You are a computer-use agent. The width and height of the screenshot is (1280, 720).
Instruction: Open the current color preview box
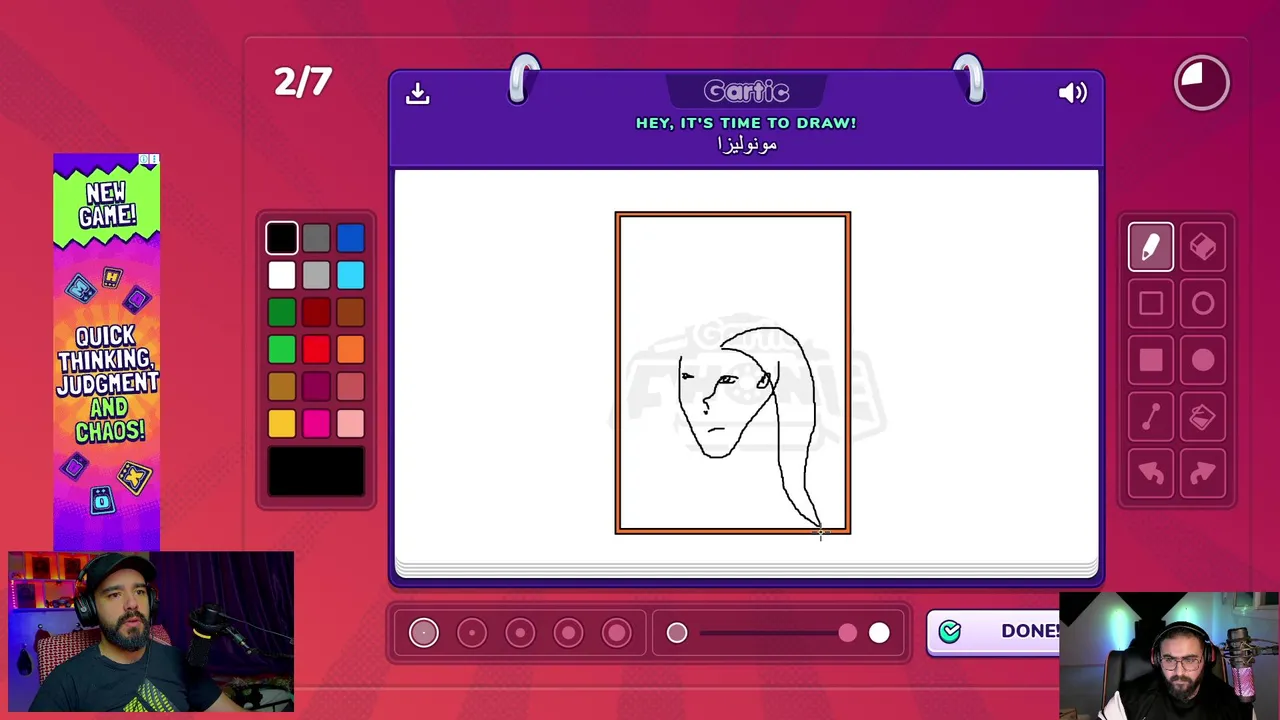(x=316, y=471)
